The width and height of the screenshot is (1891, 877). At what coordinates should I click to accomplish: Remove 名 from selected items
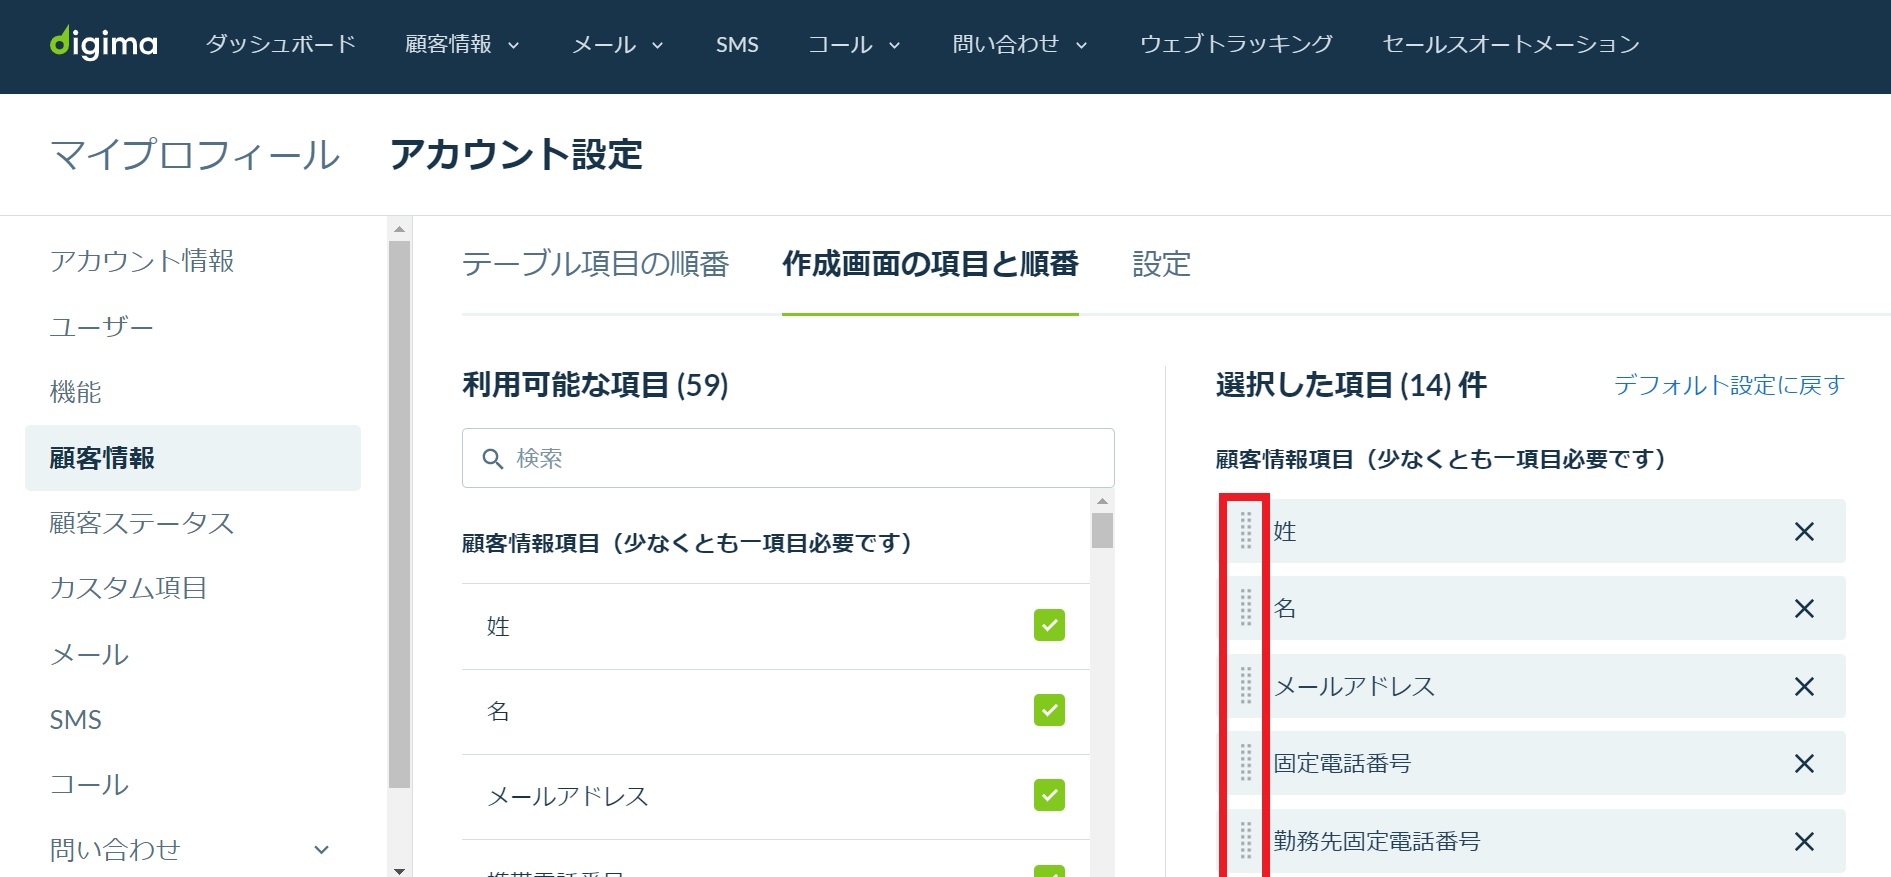click(1803, 609)
